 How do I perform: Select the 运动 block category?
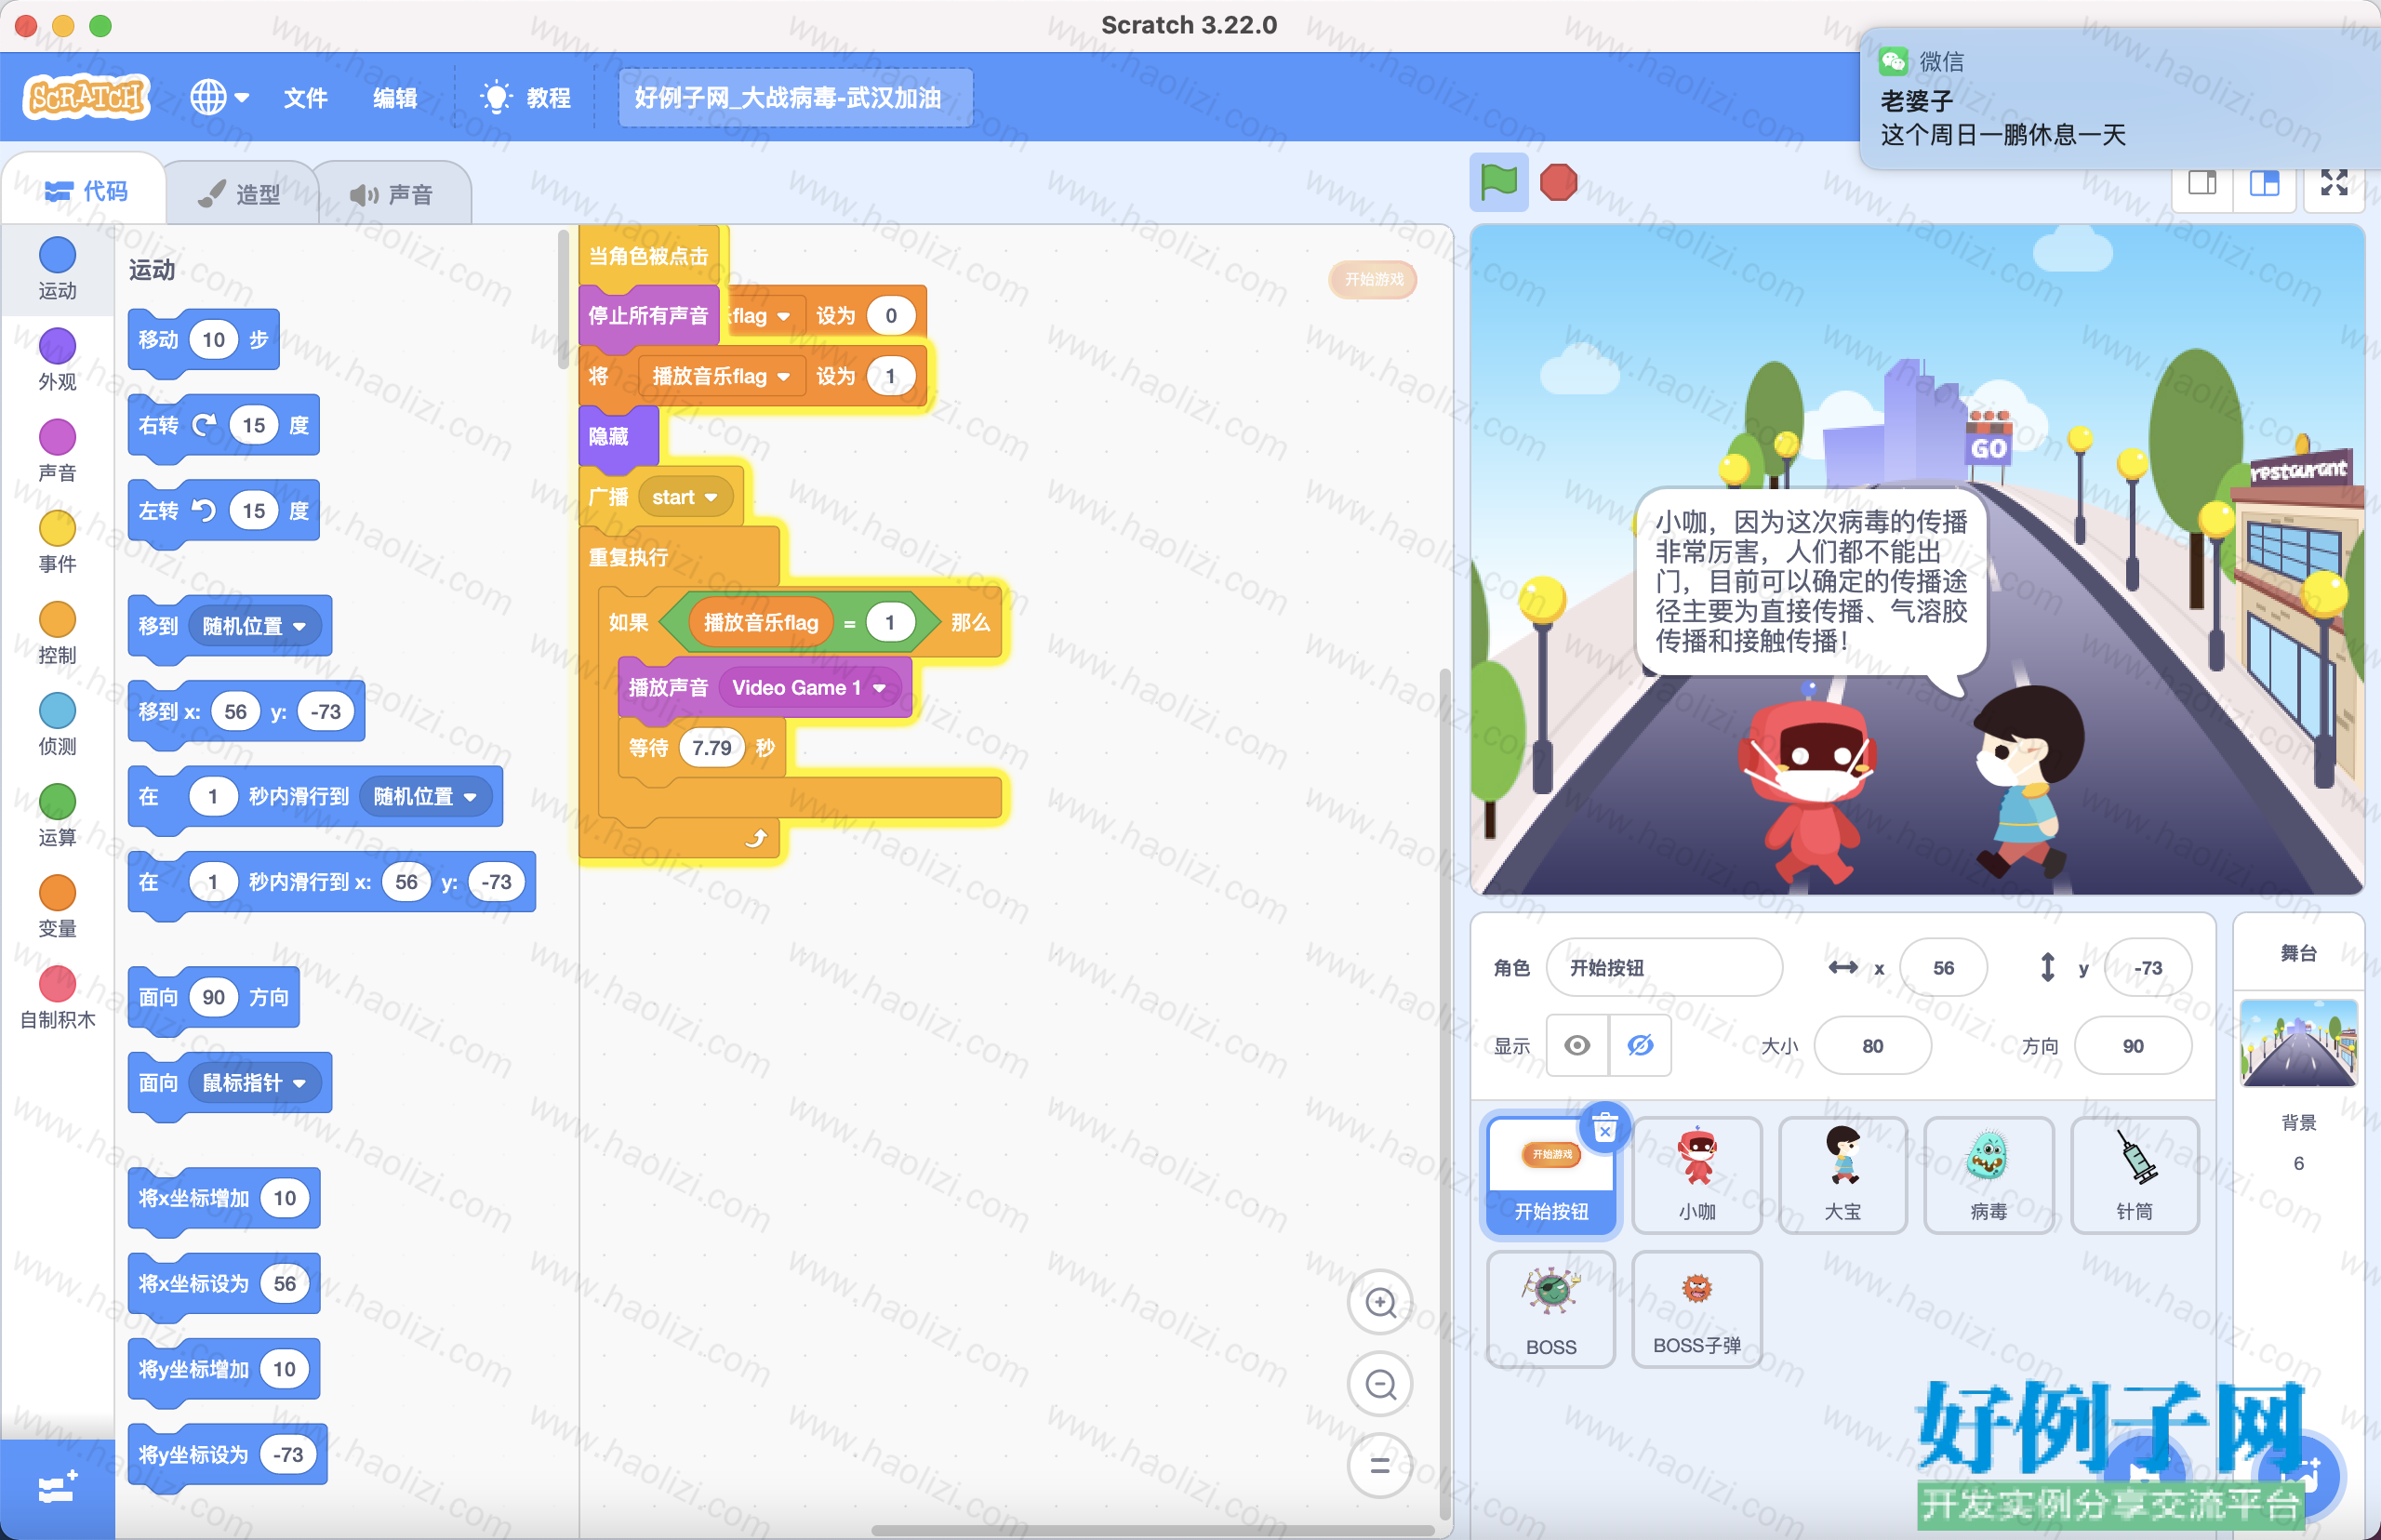coord(57,268)
